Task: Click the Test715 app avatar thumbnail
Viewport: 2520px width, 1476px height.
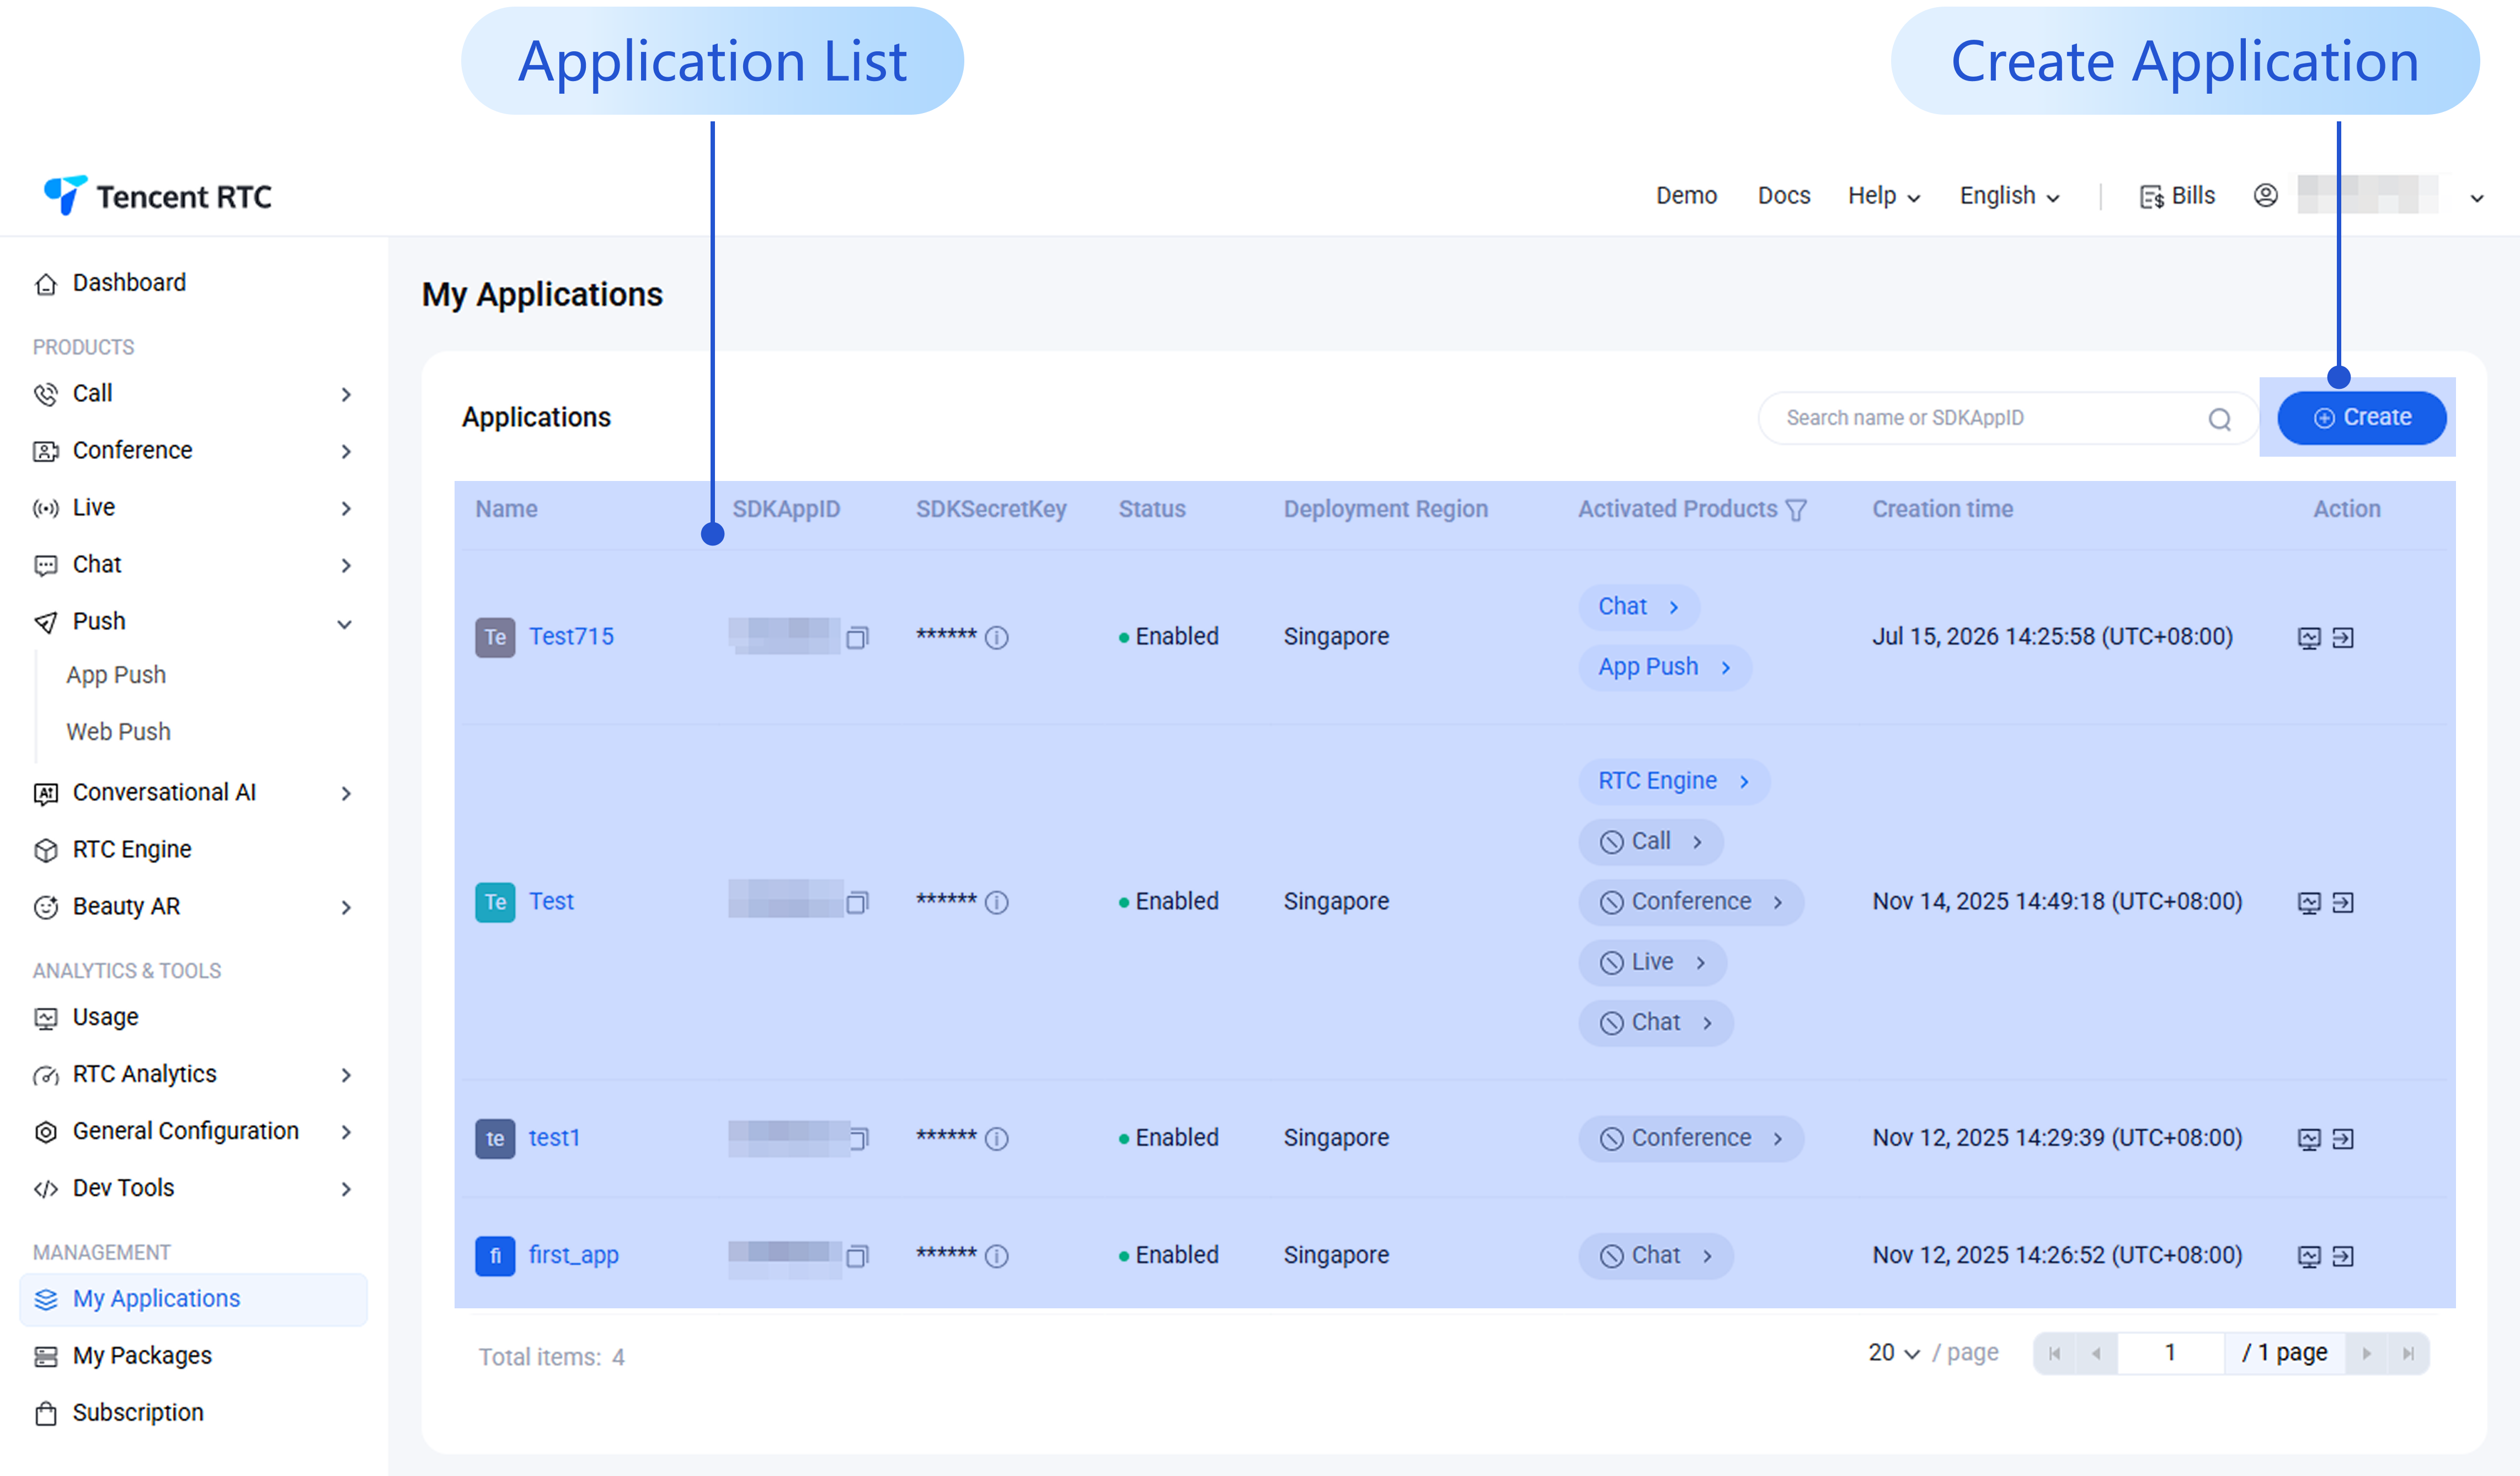Action: 495,638
